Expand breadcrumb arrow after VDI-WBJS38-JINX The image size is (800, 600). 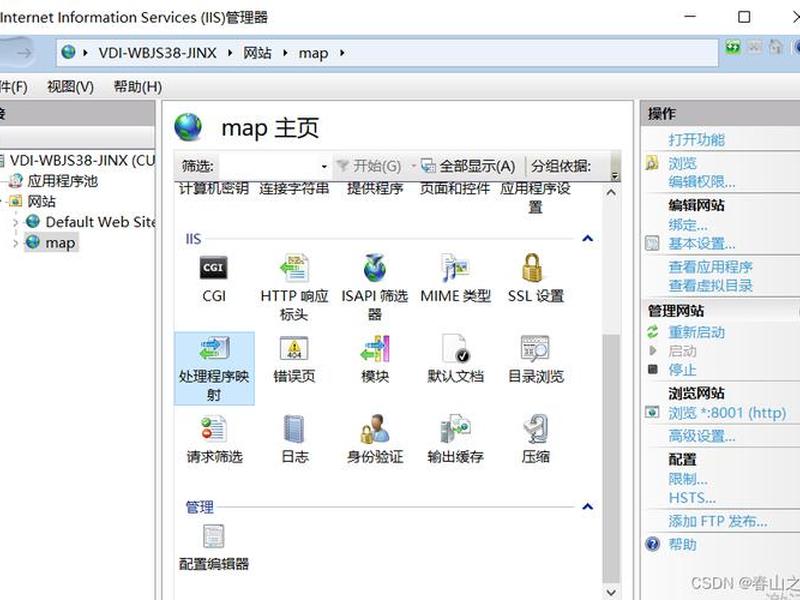pyautogui.click(x=230, y=53)
